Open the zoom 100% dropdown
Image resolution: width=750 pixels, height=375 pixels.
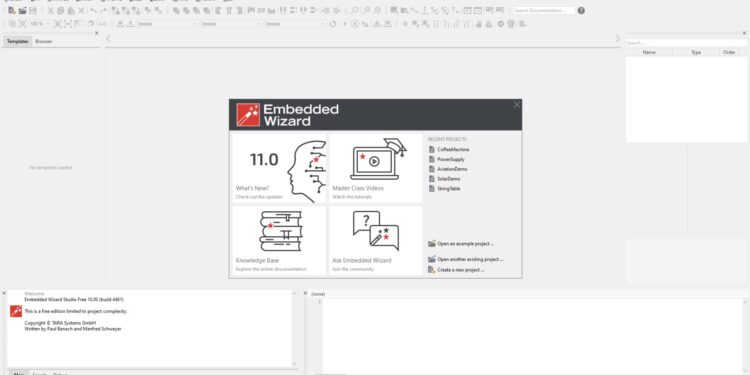click(x=39, y=23)
